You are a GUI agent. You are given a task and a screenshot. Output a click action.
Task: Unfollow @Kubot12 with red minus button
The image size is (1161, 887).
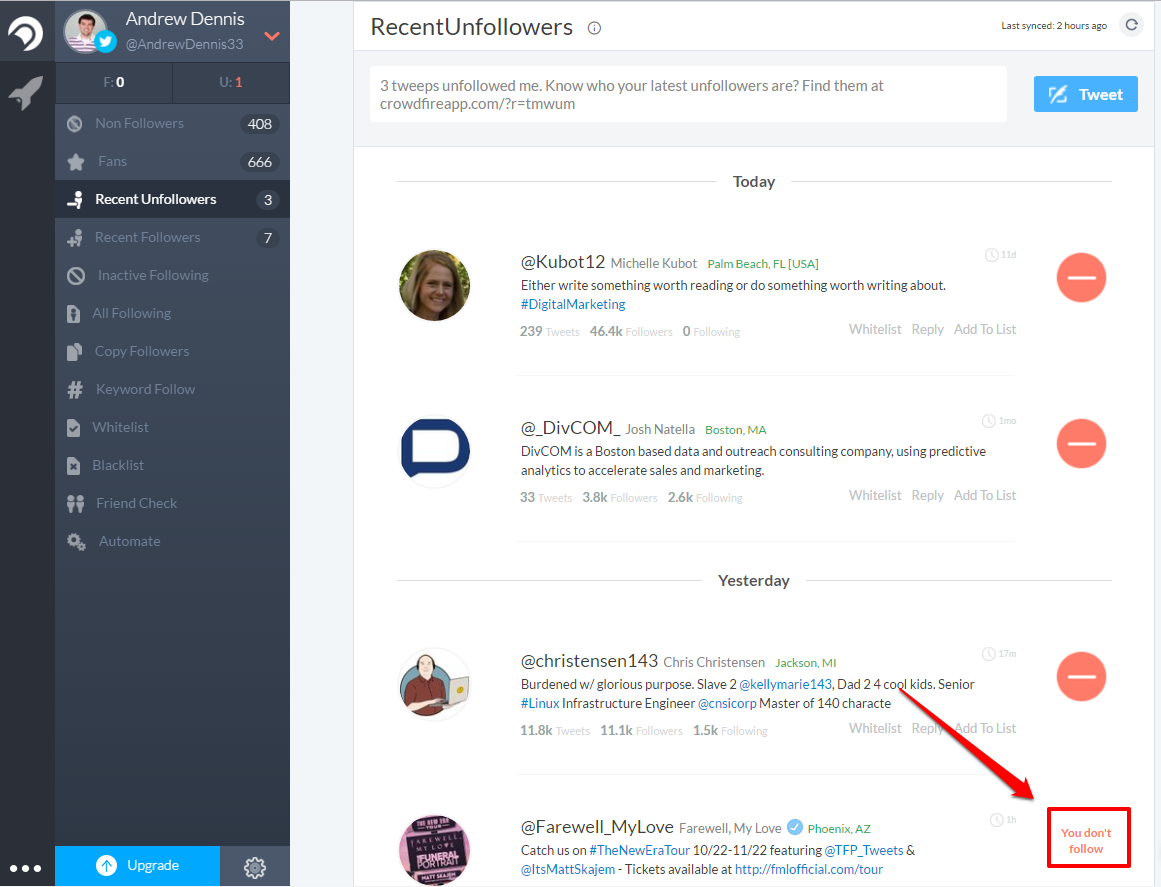pos(1081,277)
